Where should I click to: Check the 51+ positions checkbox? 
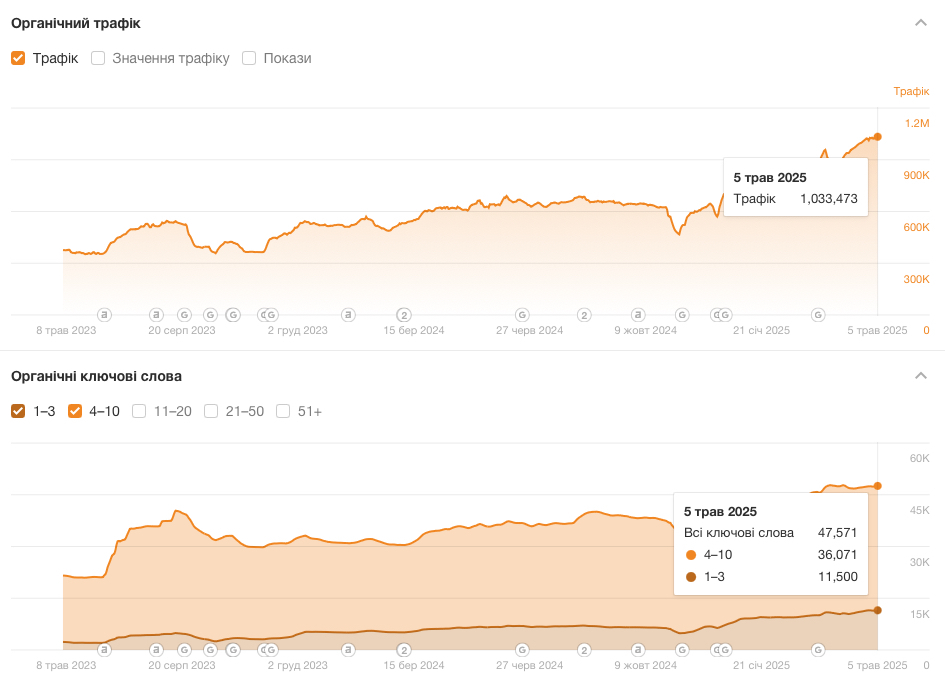click(x=283, y=411)
